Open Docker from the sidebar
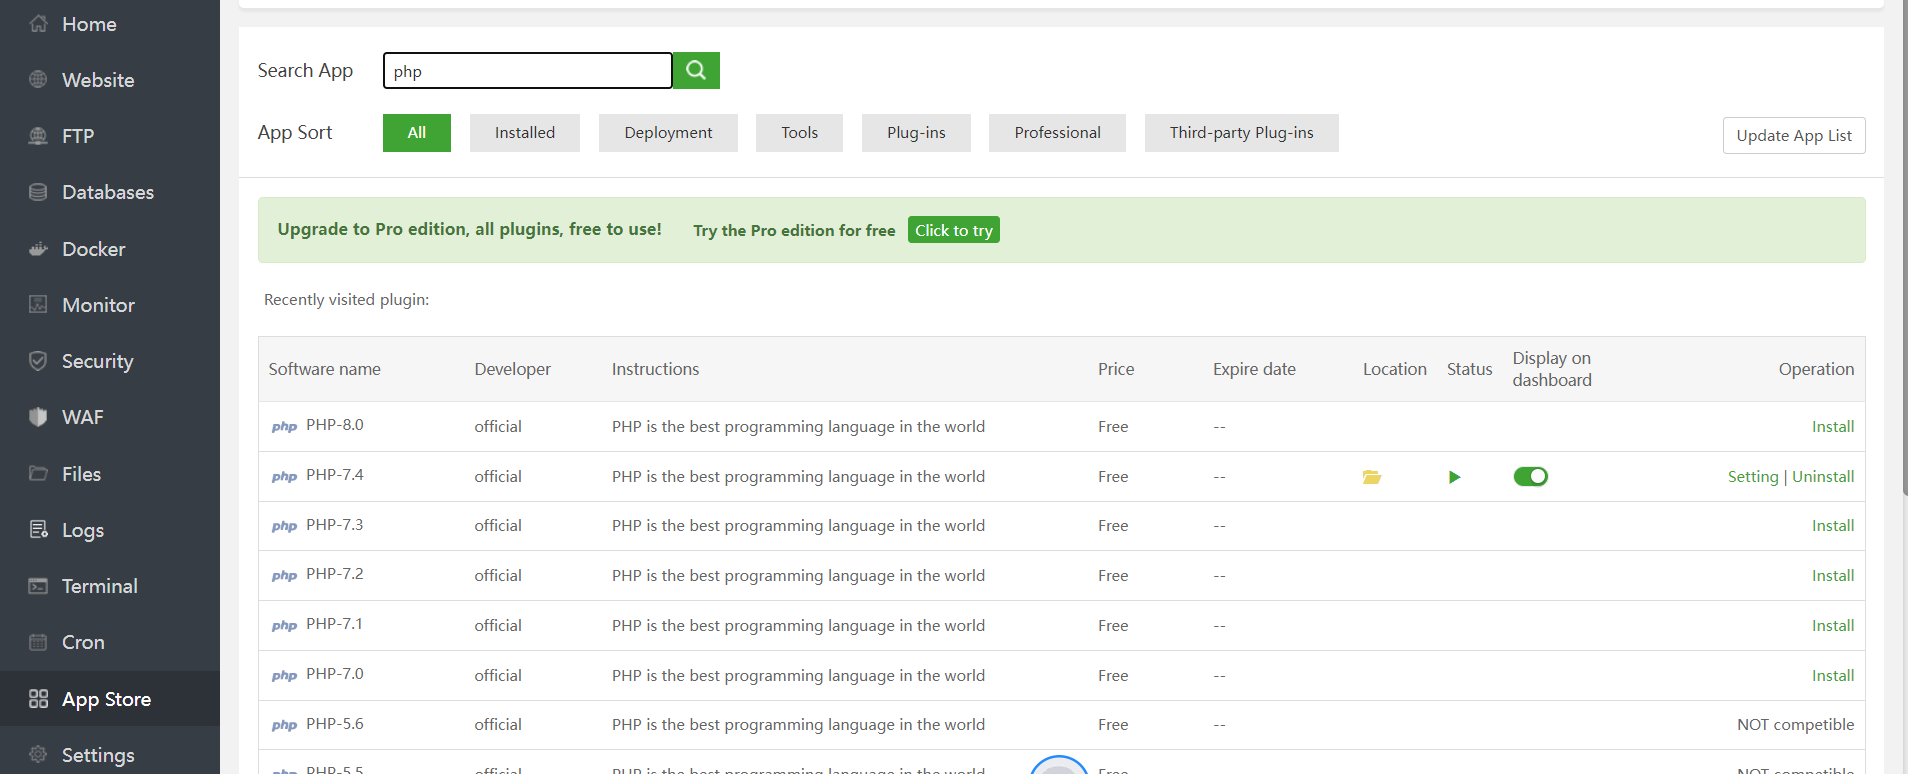Viewport: 1908px width, 774px height. click(x=93, y=249)
